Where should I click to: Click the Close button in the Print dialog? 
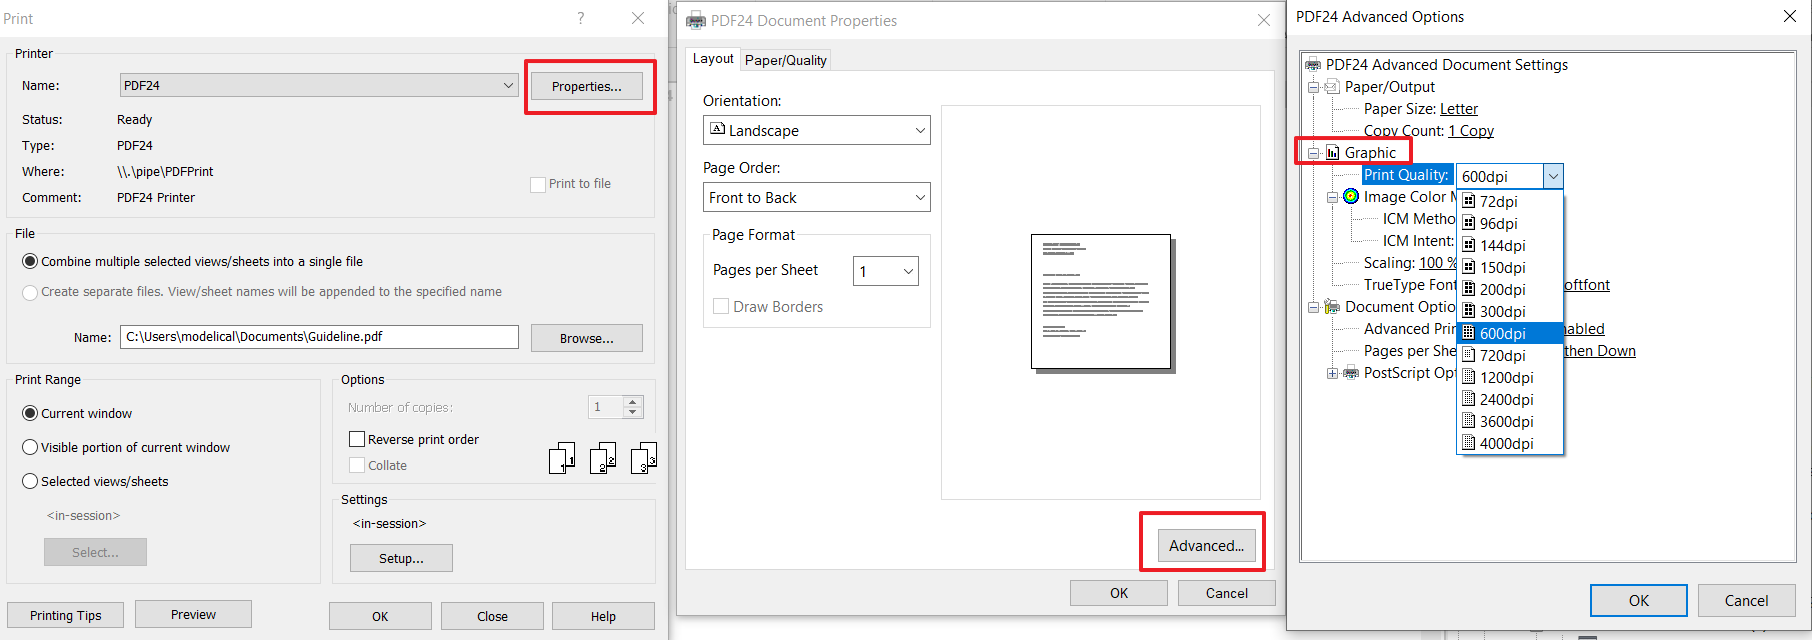[492, 616]
